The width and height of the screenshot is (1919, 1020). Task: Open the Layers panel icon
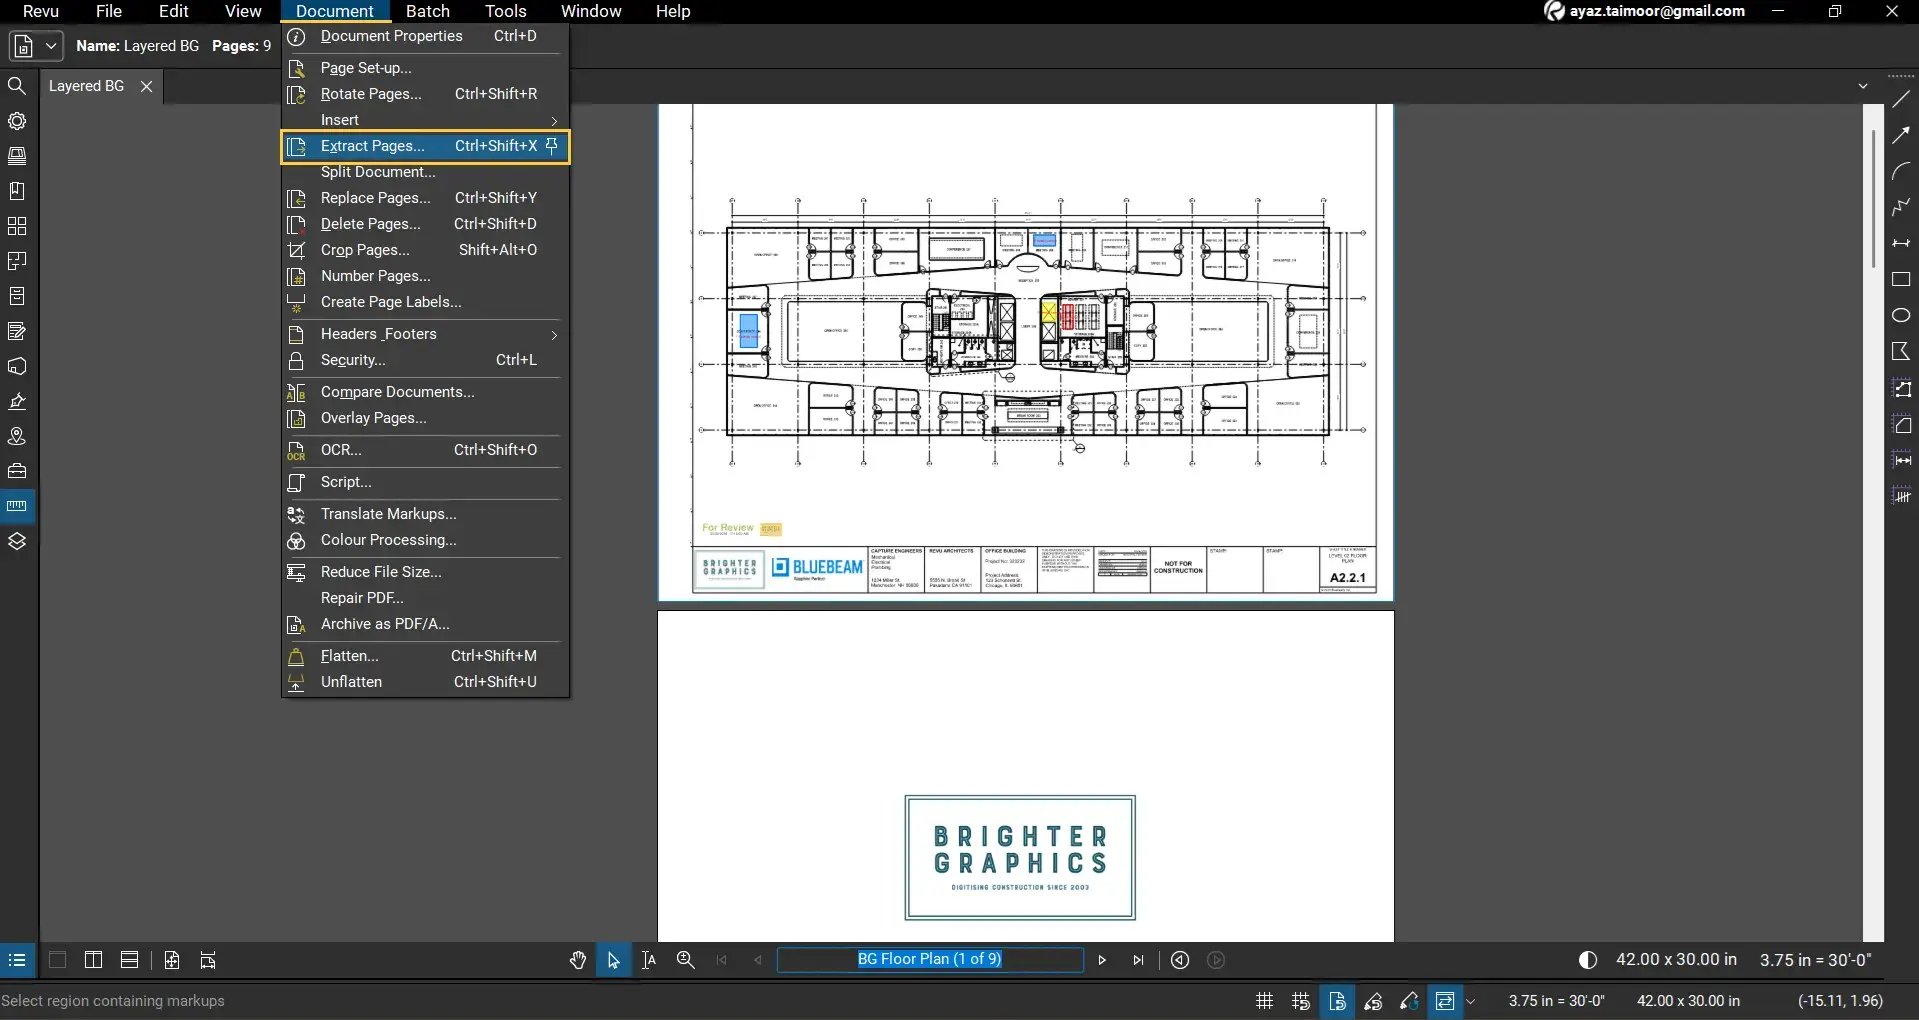pos(17,541)
